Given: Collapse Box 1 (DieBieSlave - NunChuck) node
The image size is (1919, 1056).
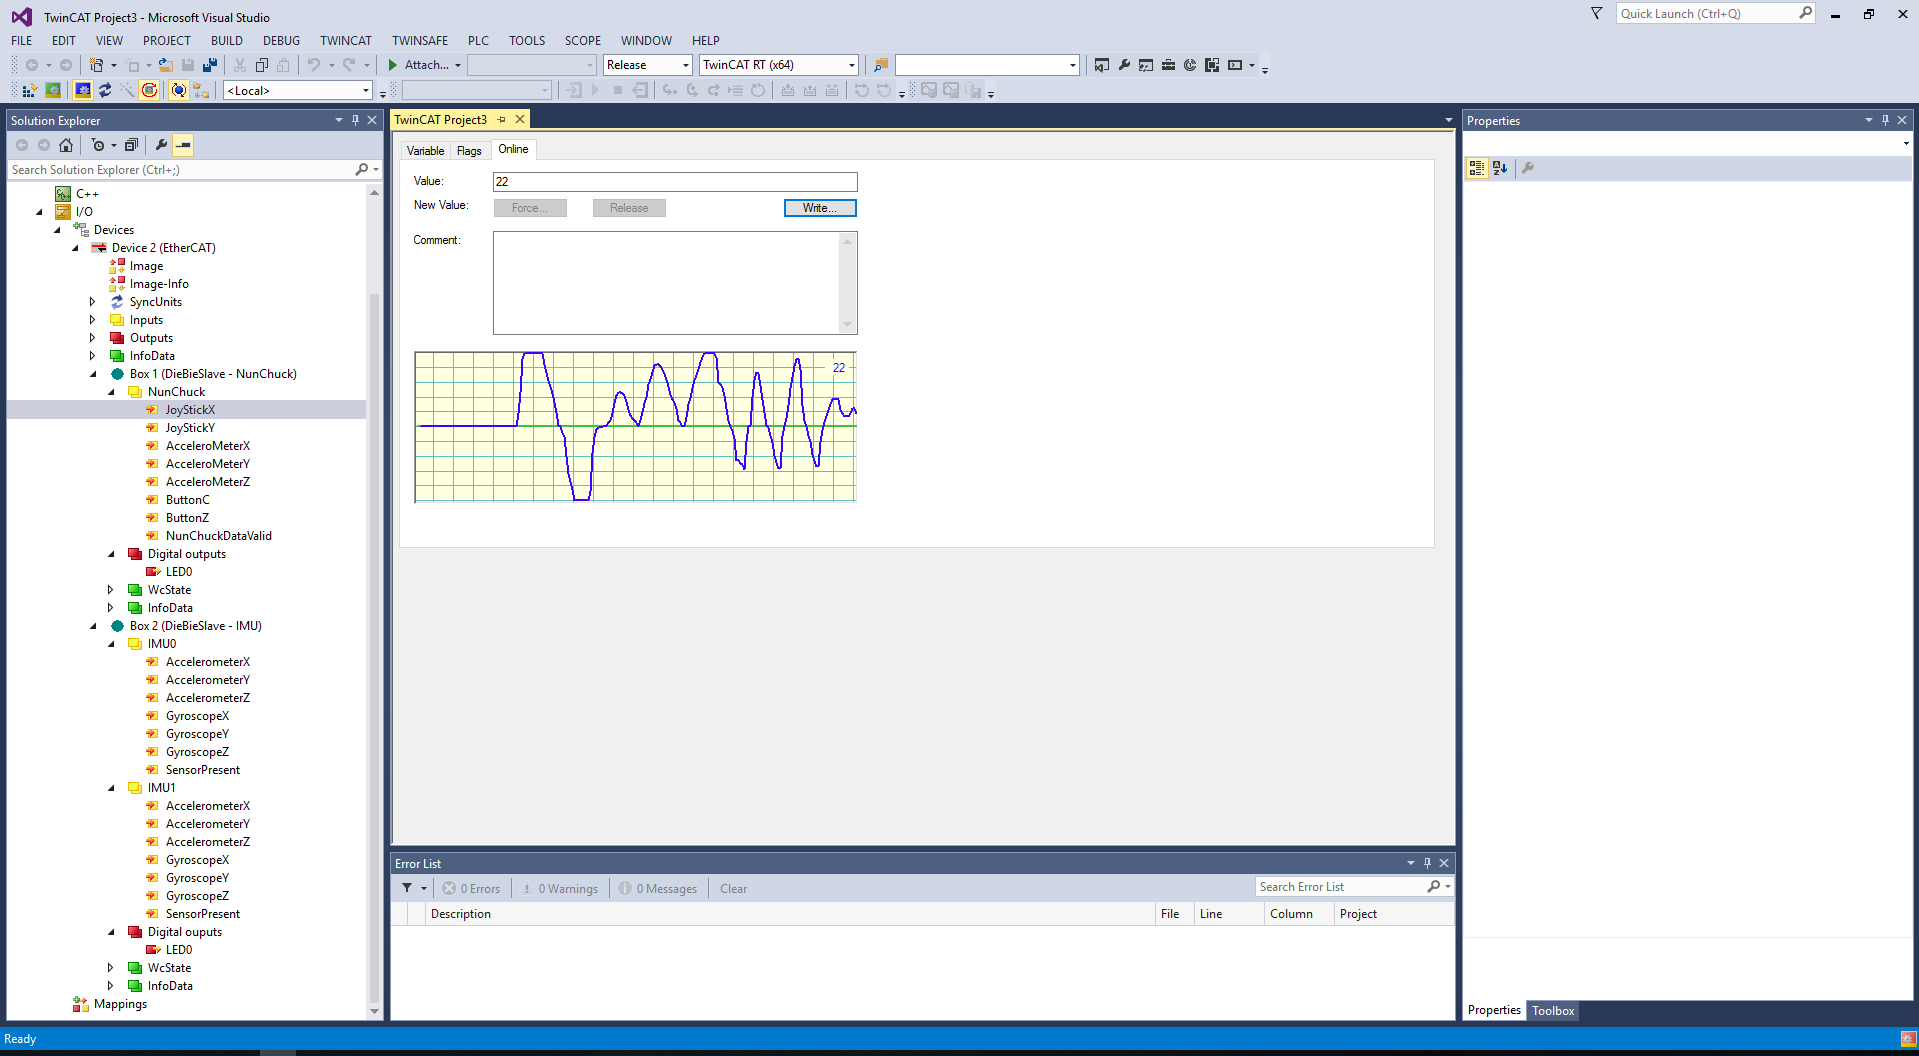Looking at the screenshot, I should click(93, 374).
